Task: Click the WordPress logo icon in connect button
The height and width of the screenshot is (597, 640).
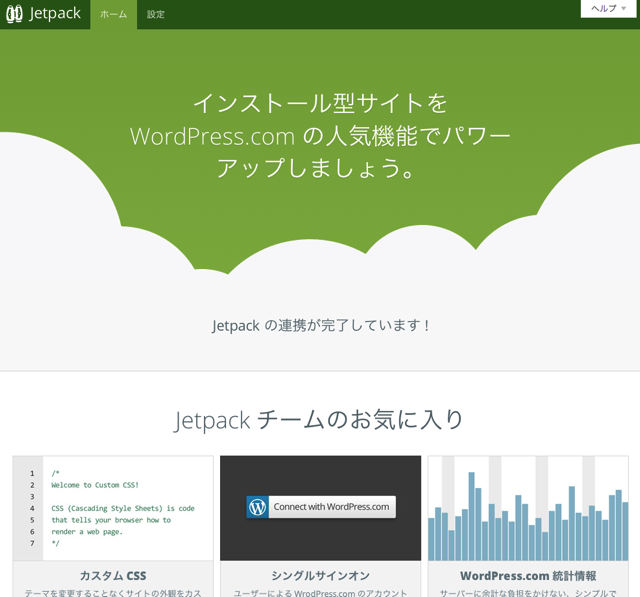Action: (x=258, y=507)
